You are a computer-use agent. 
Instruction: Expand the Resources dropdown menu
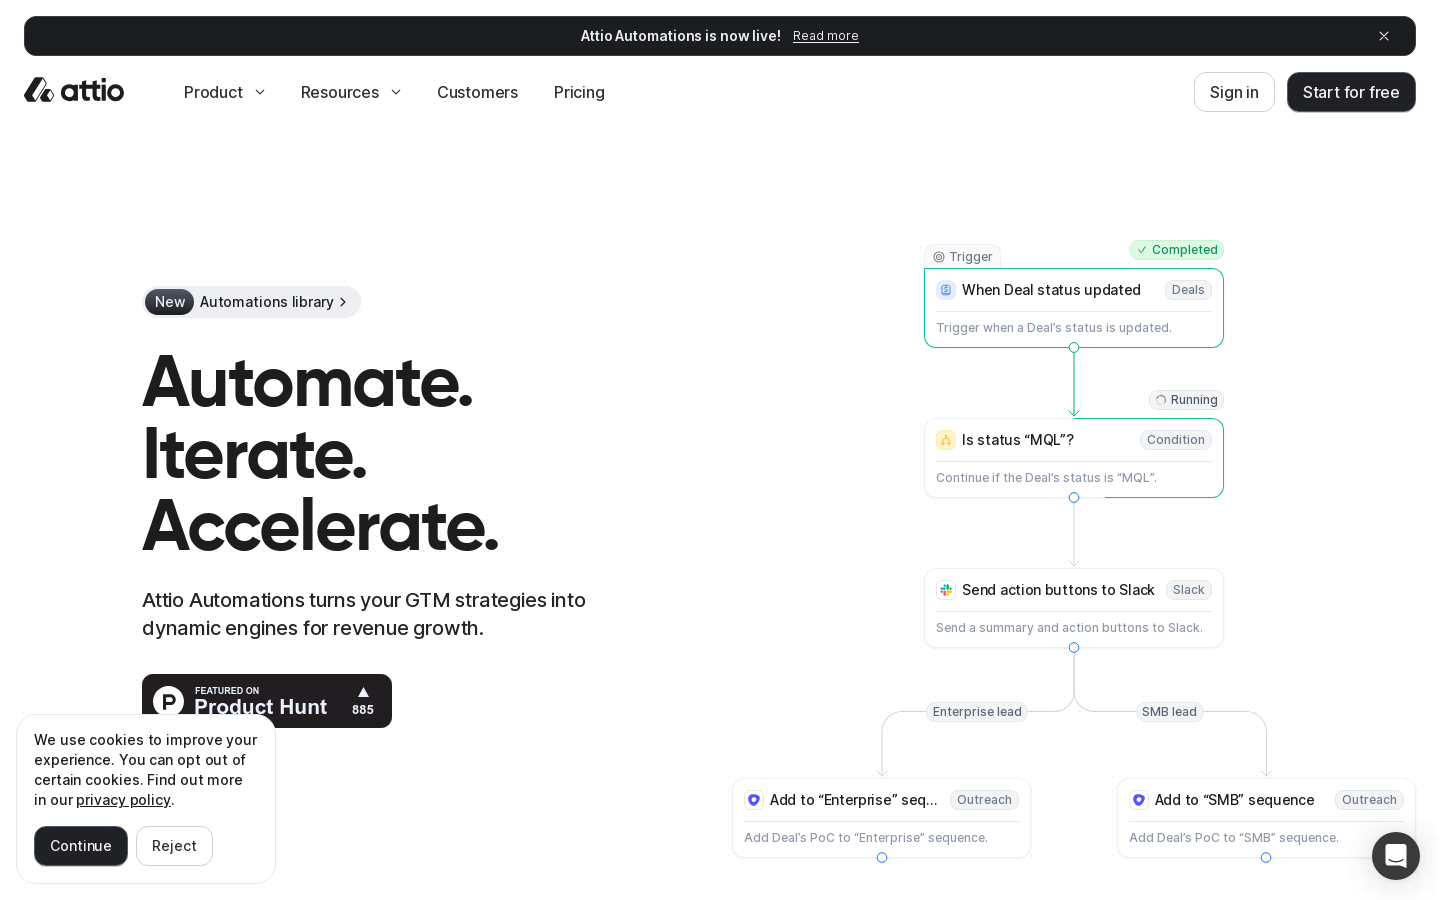[350, 92]
